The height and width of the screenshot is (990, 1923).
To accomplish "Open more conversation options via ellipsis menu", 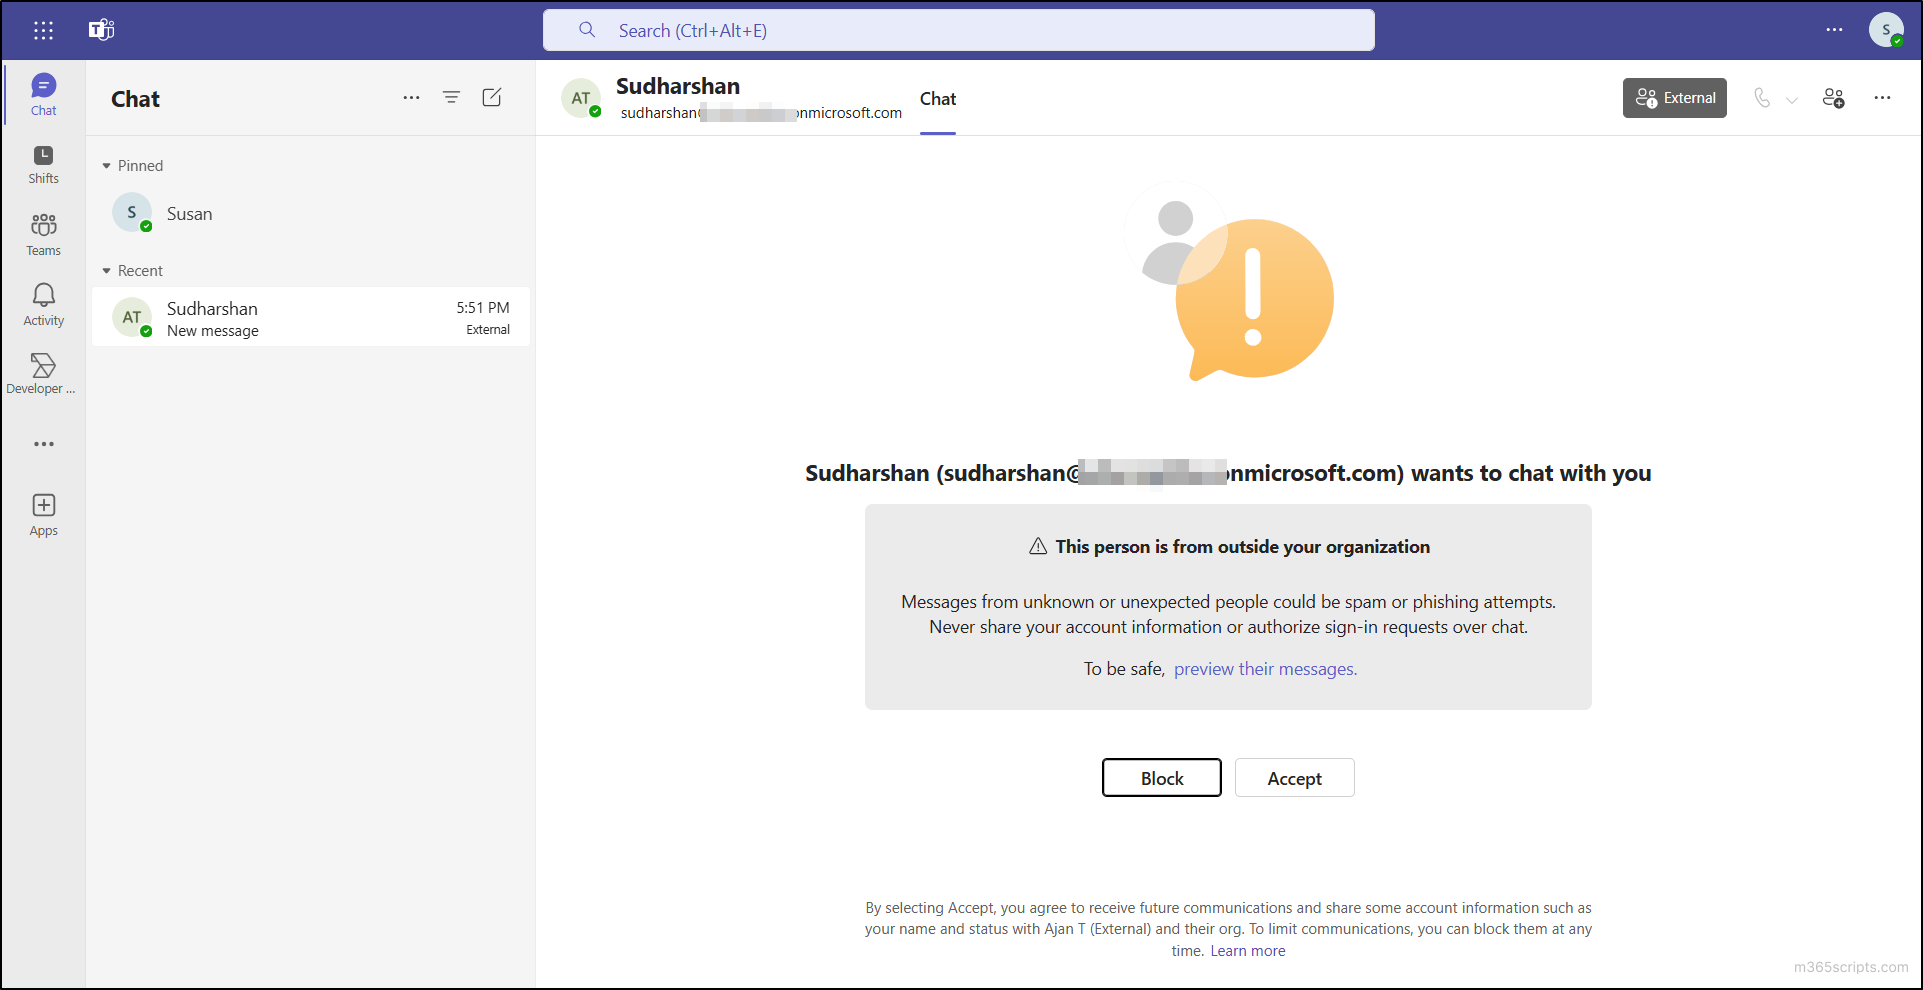I will [1882, 98].
